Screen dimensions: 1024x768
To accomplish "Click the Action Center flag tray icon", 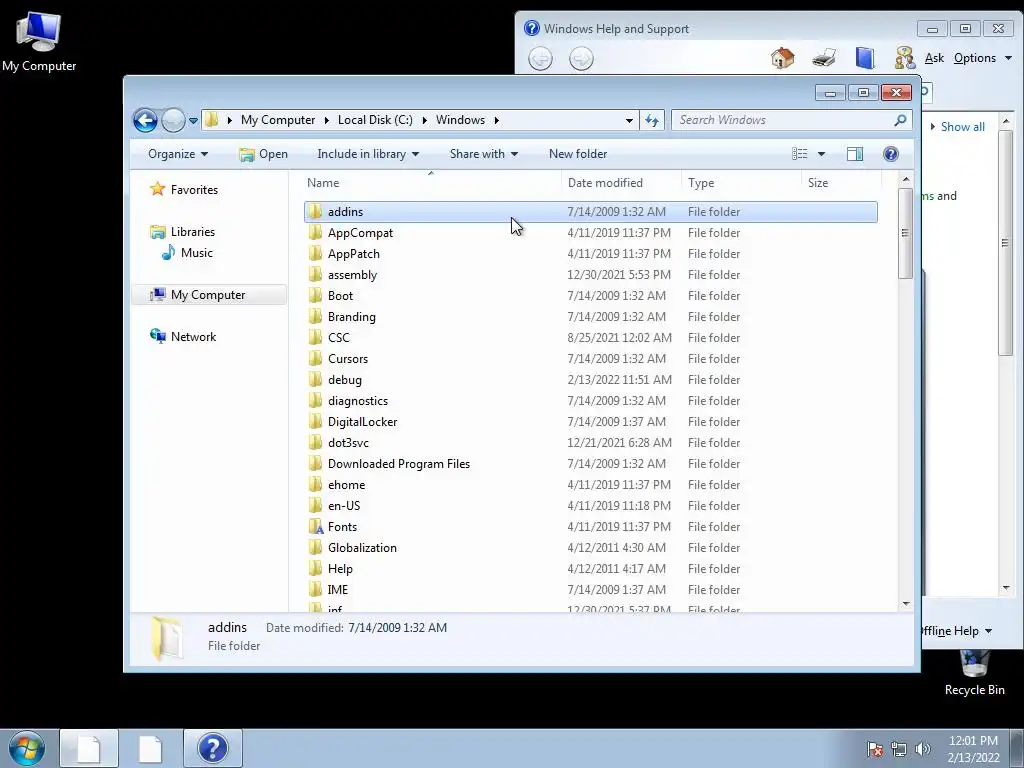I will coord(875,749).
